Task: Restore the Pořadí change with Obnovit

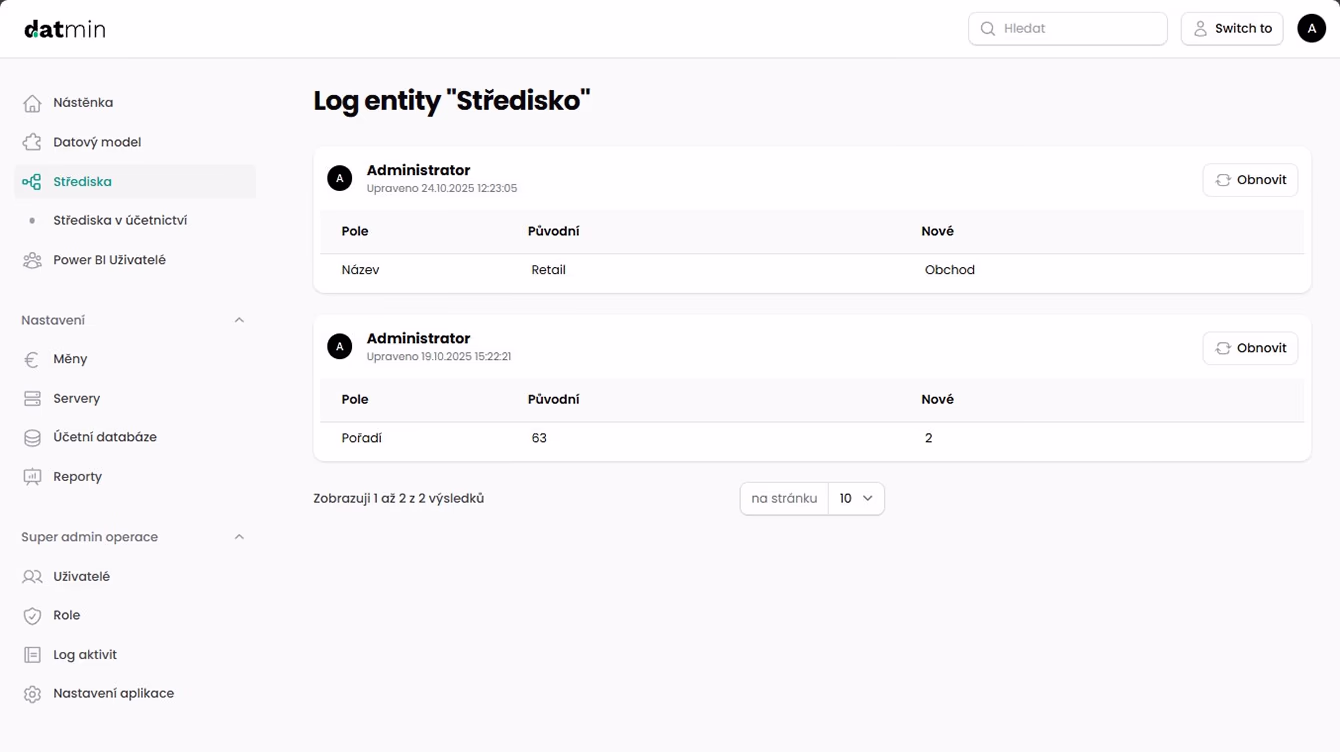Action: pos(1250,348)
